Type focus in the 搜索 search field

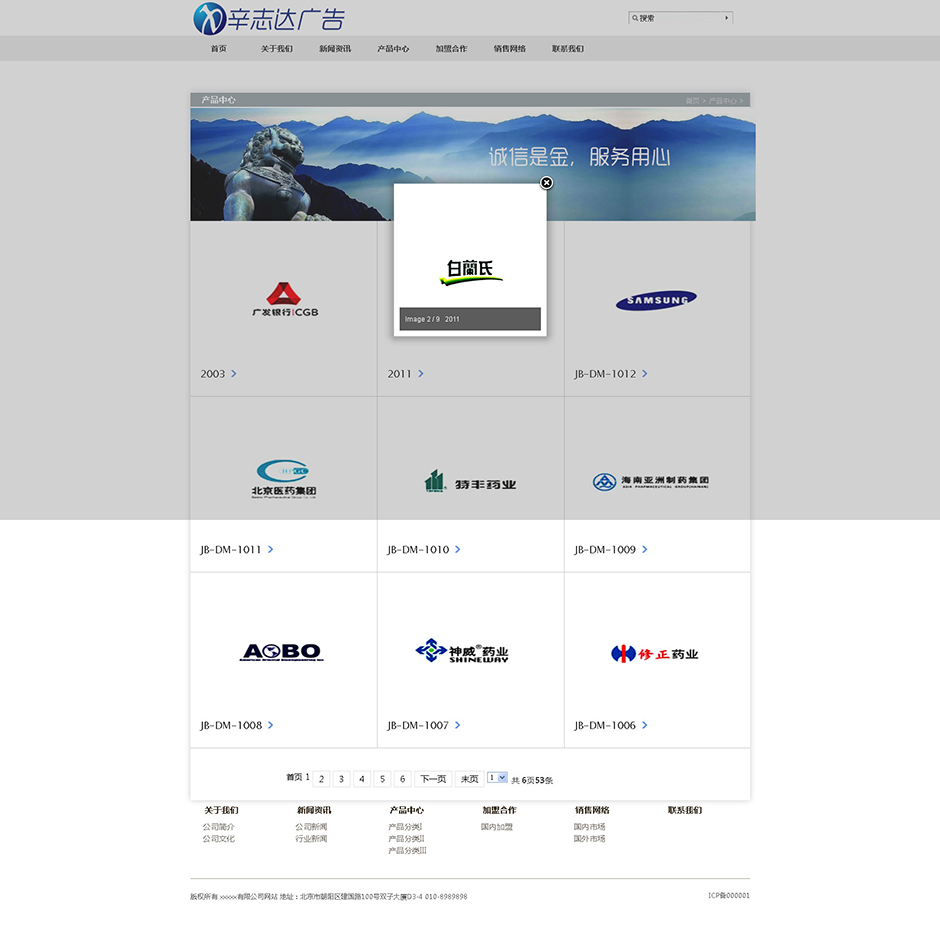coord(679,18)
